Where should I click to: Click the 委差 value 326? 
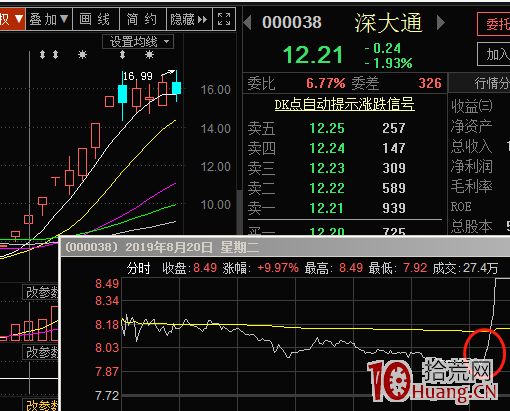tap(430, 83)
